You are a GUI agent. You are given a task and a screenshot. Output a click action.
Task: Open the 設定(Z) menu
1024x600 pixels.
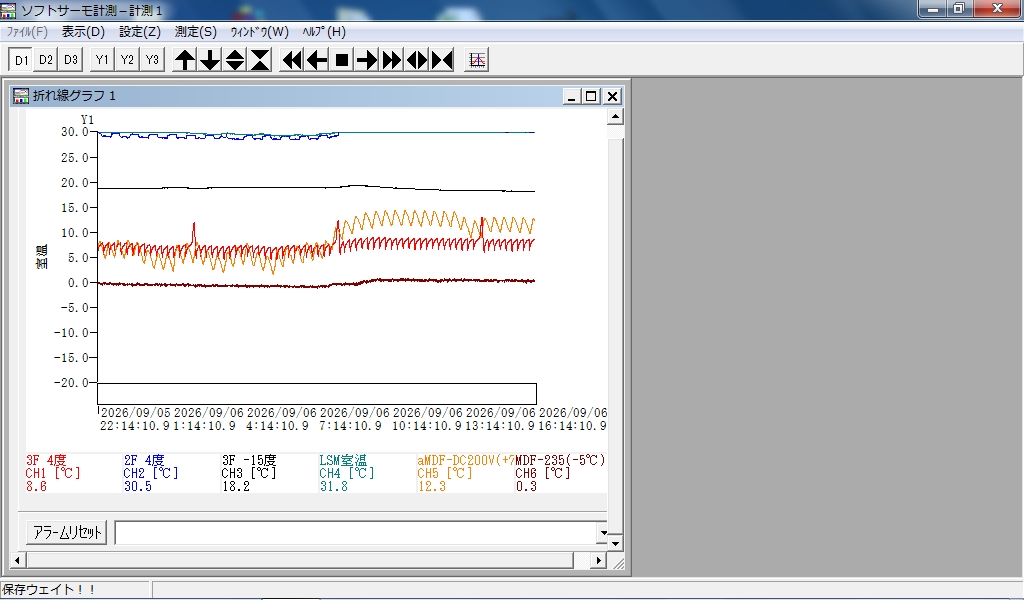pos(140,31)
